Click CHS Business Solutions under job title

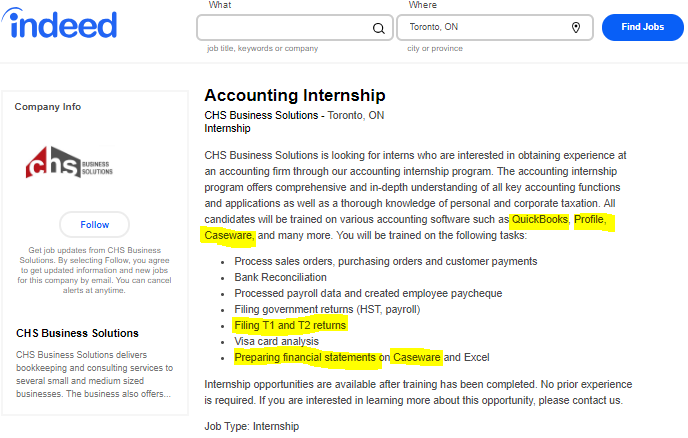pos(262,115)
